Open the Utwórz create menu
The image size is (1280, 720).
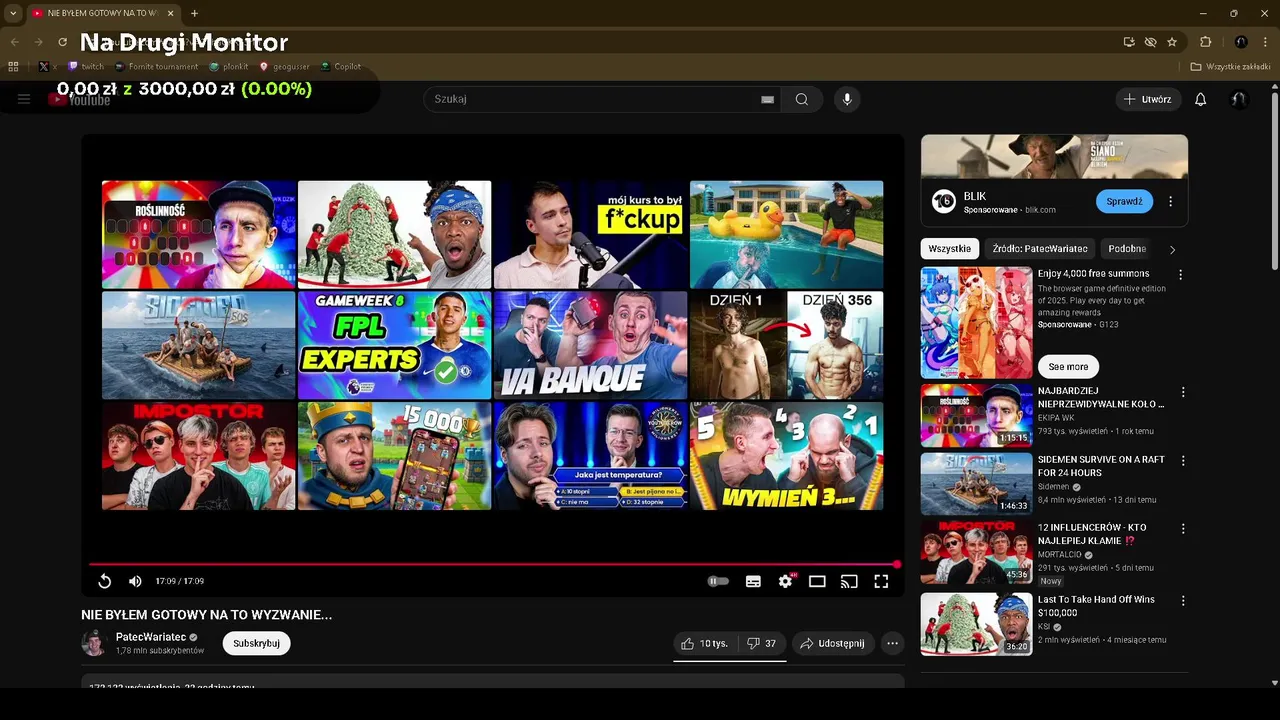pos(1148,99)
